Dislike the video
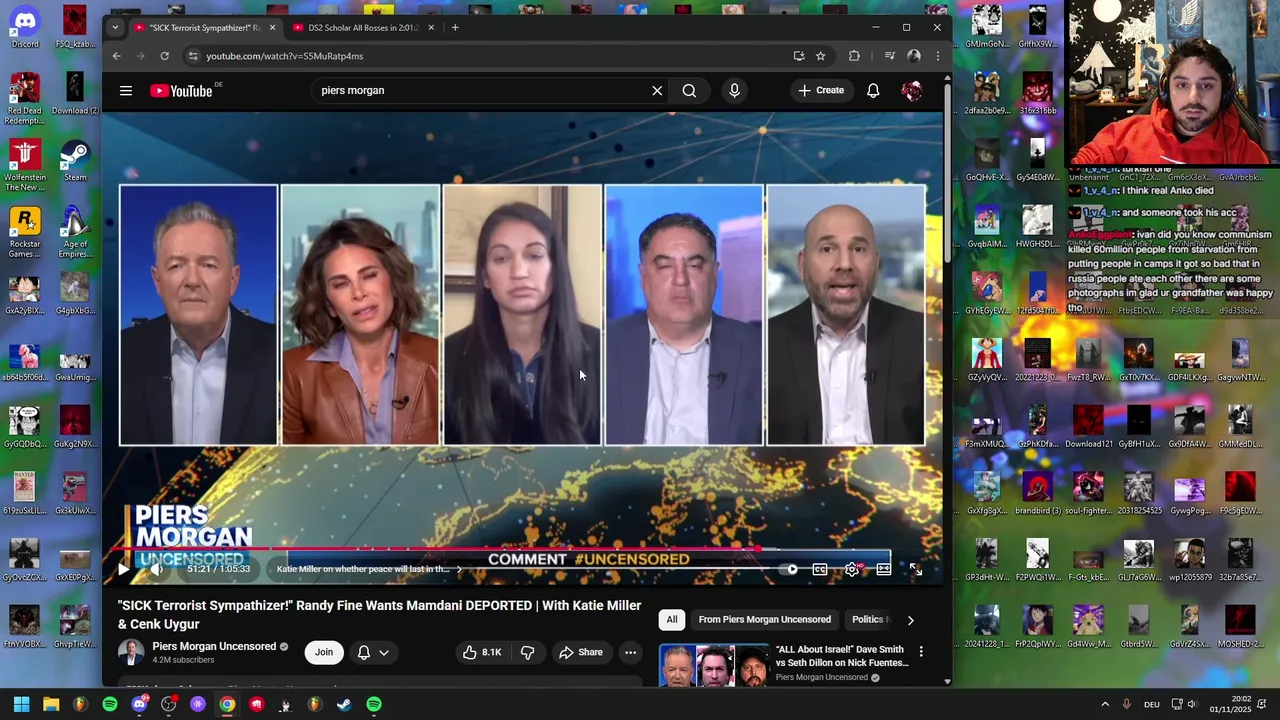 coord(527,652)
